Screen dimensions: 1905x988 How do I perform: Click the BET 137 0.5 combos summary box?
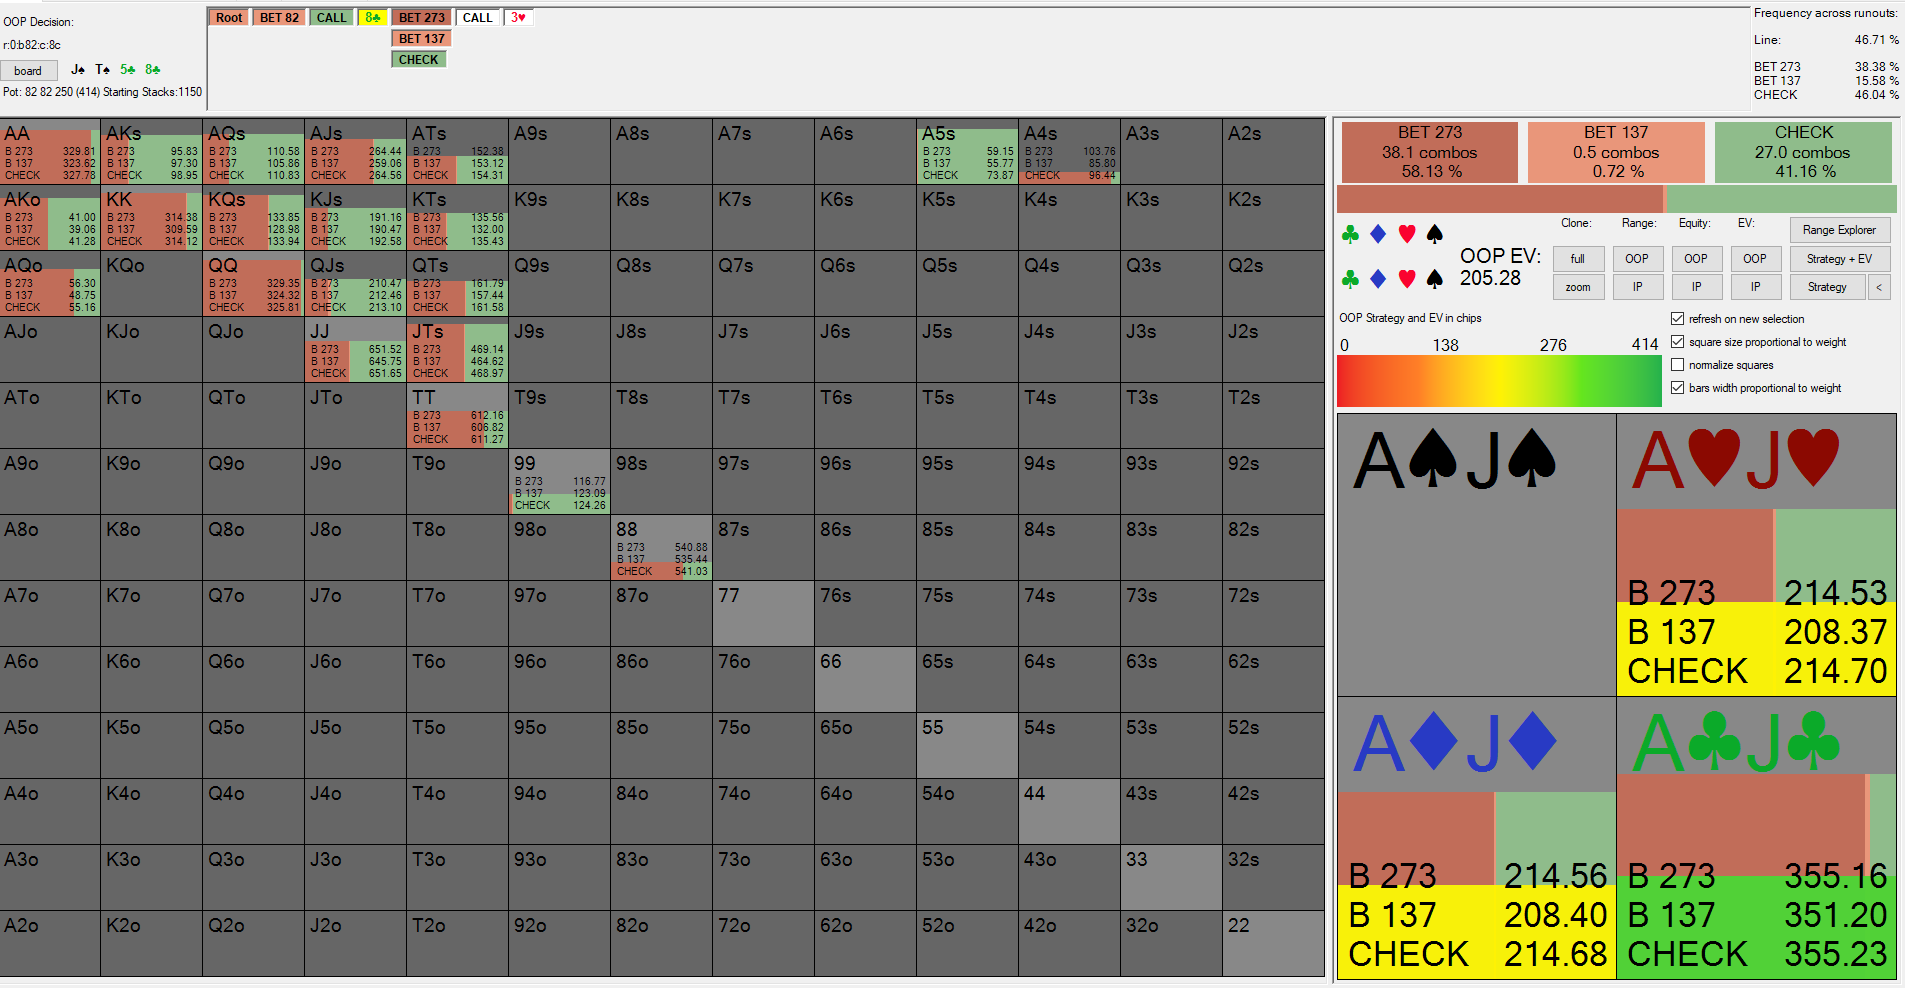1616,152
